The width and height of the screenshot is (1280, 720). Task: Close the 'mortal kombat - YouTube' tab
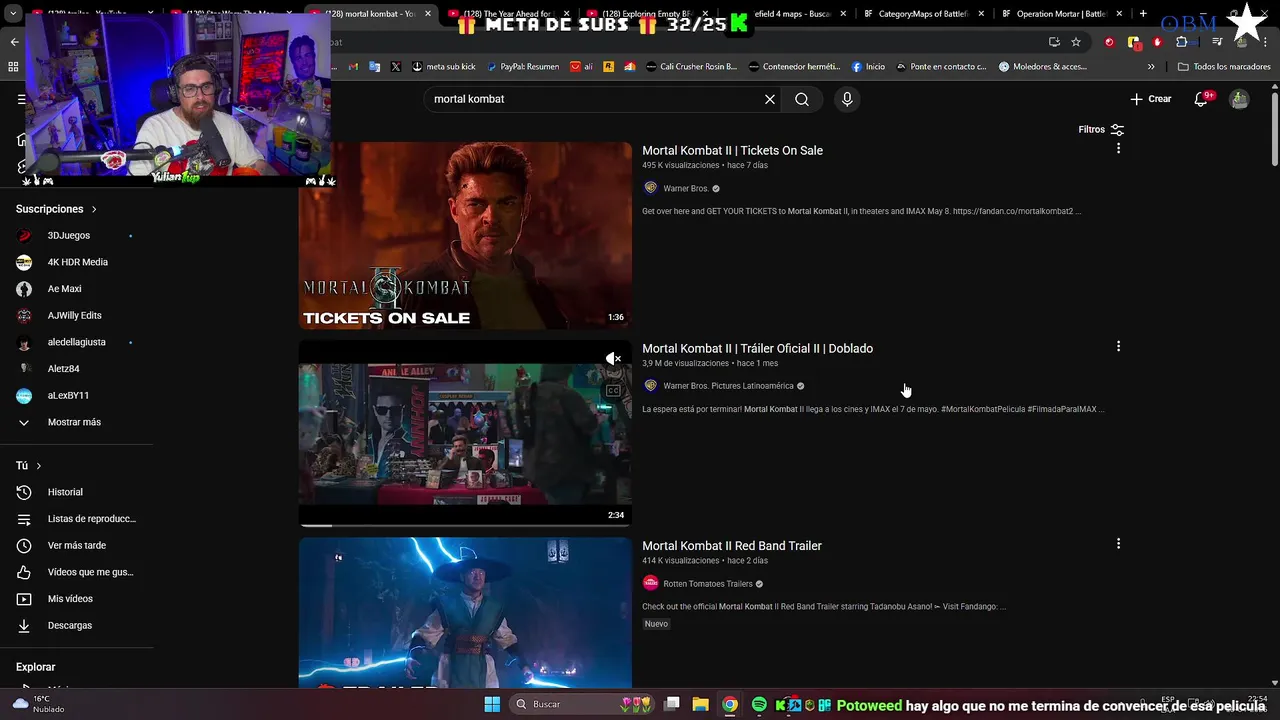pyautogui.click(x=428, y=14)
